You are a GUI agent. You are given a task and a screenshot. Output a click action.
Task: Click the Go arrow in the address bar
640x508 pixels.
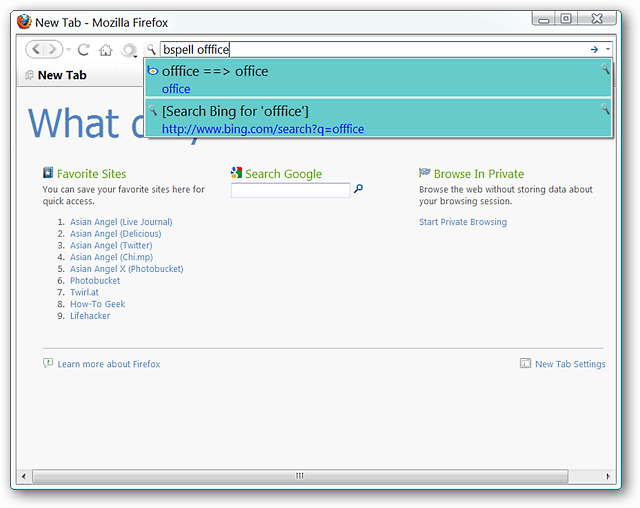pyautogui.click(x=594, y=49)
